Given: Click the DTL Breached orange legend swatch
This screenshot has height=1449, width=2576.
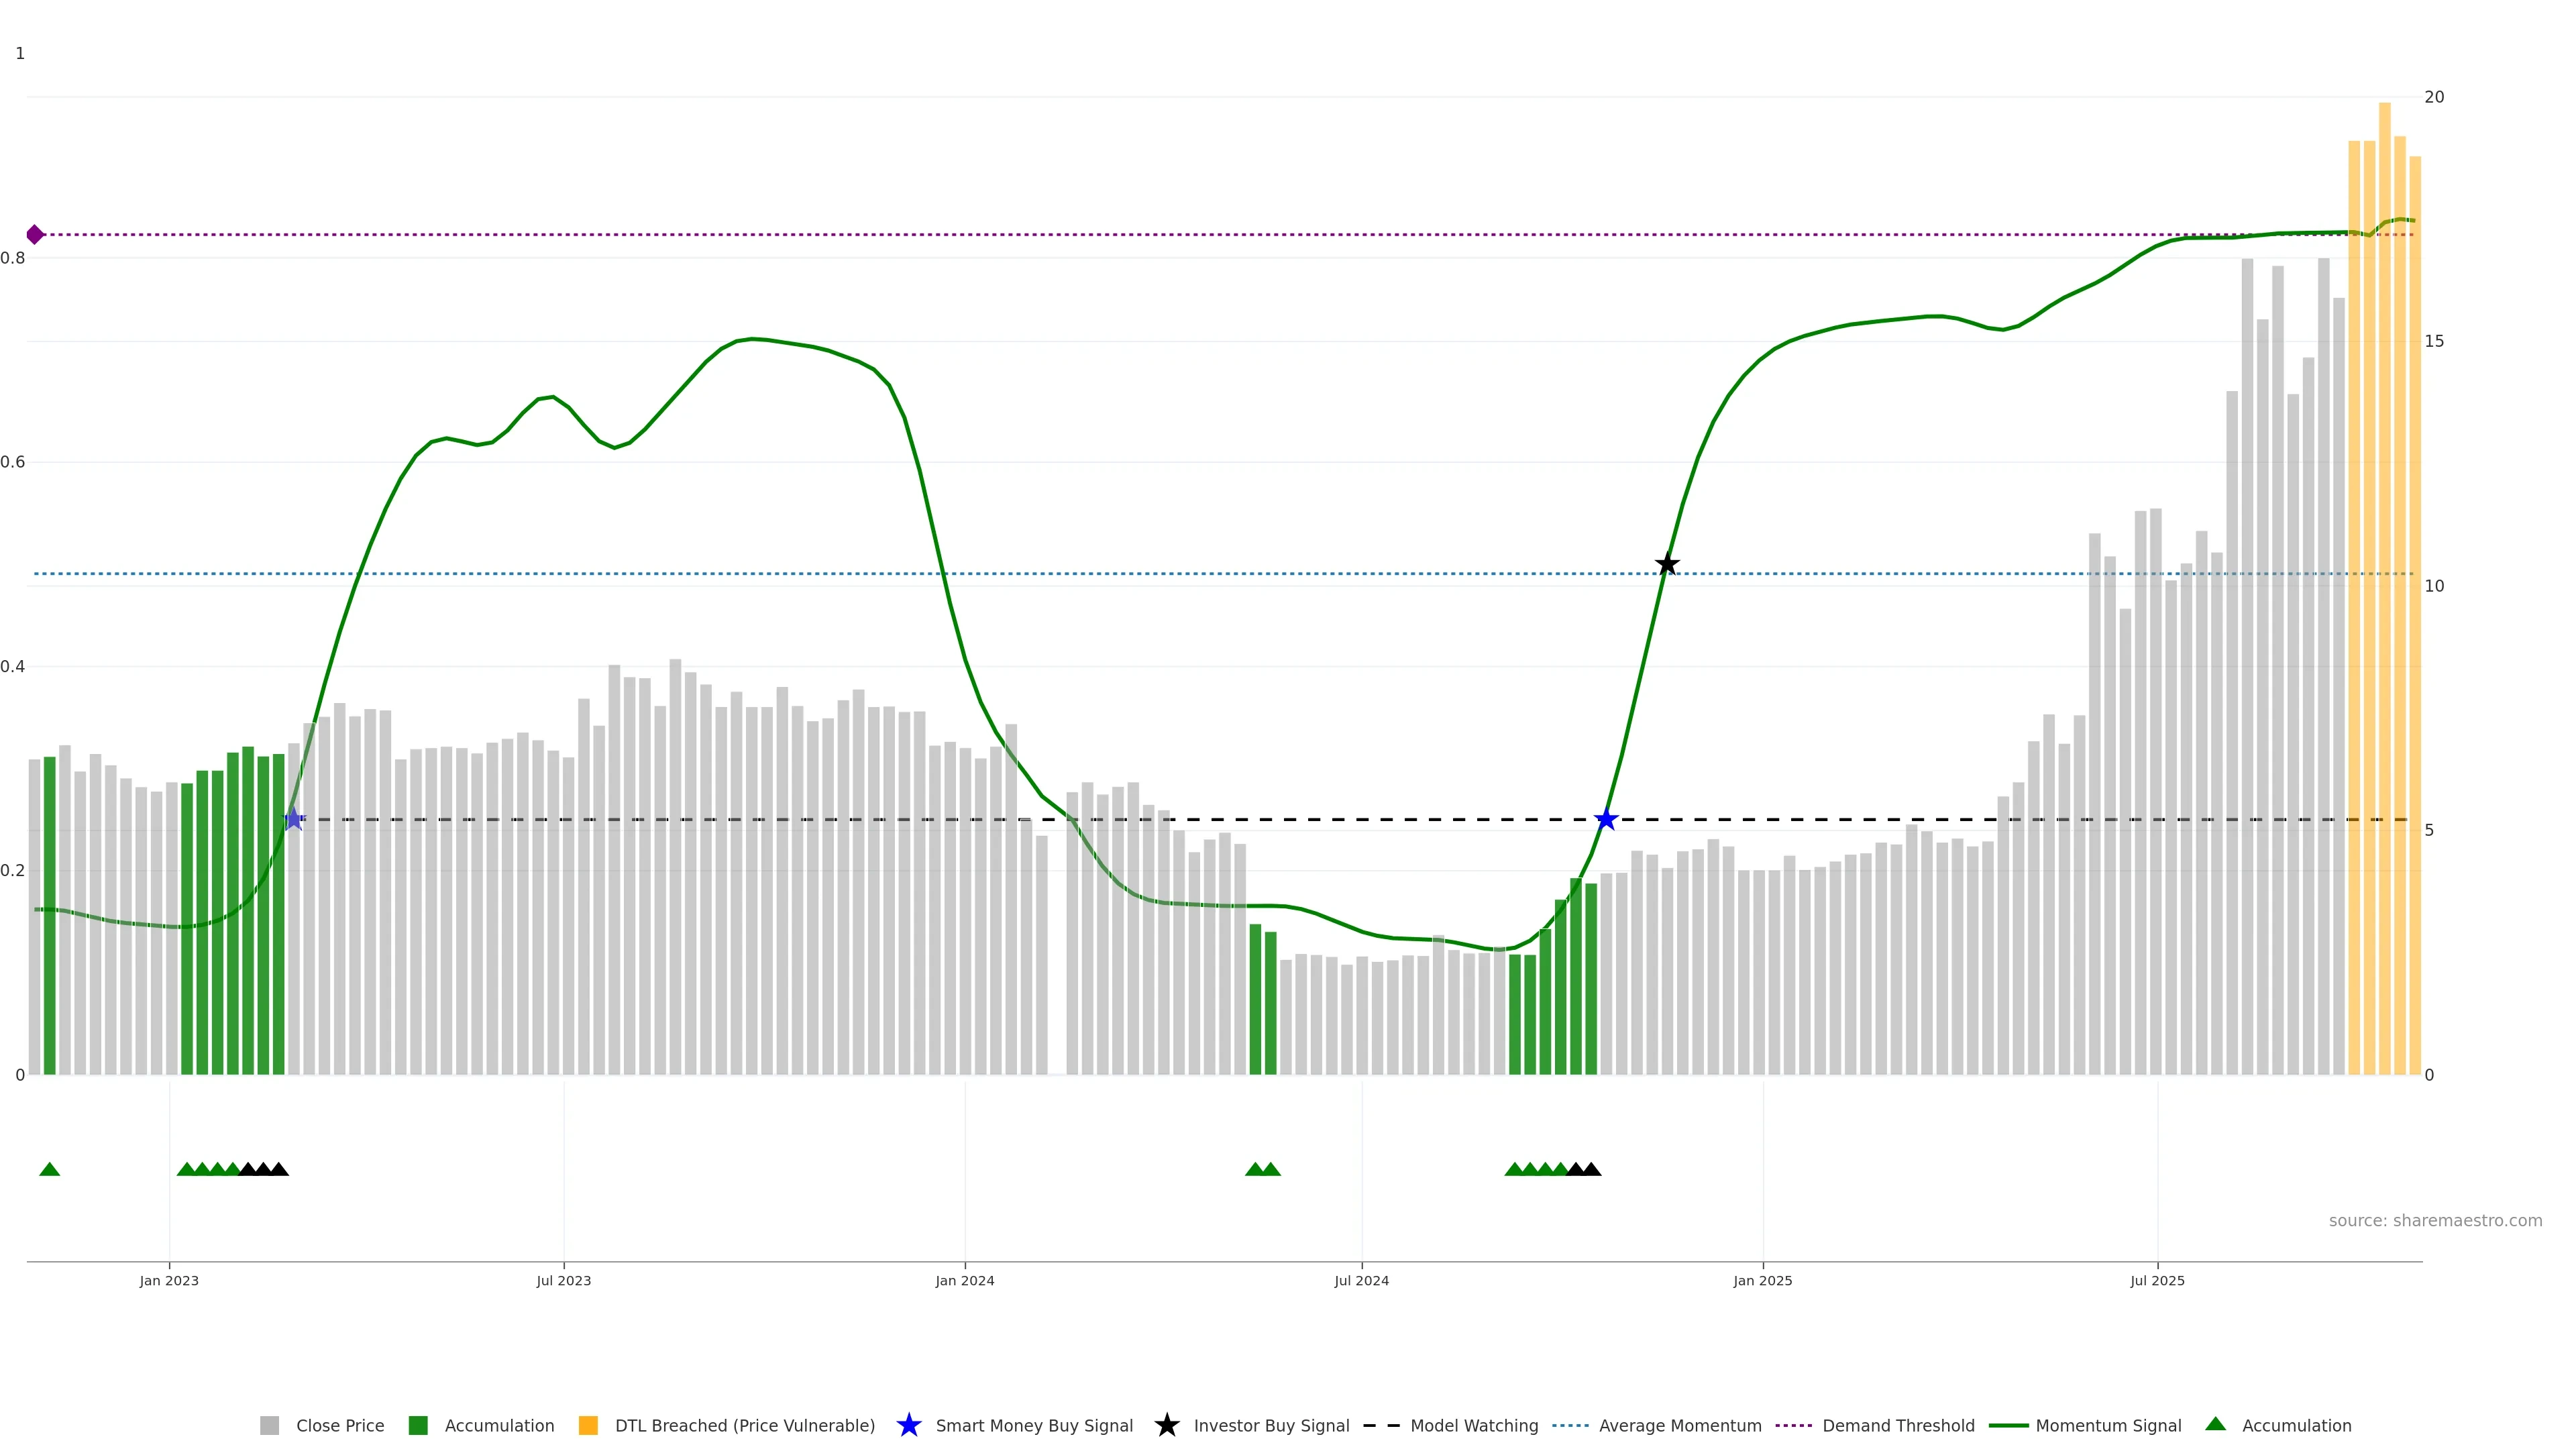Looking at the screenshot, I should (588, 1425).
